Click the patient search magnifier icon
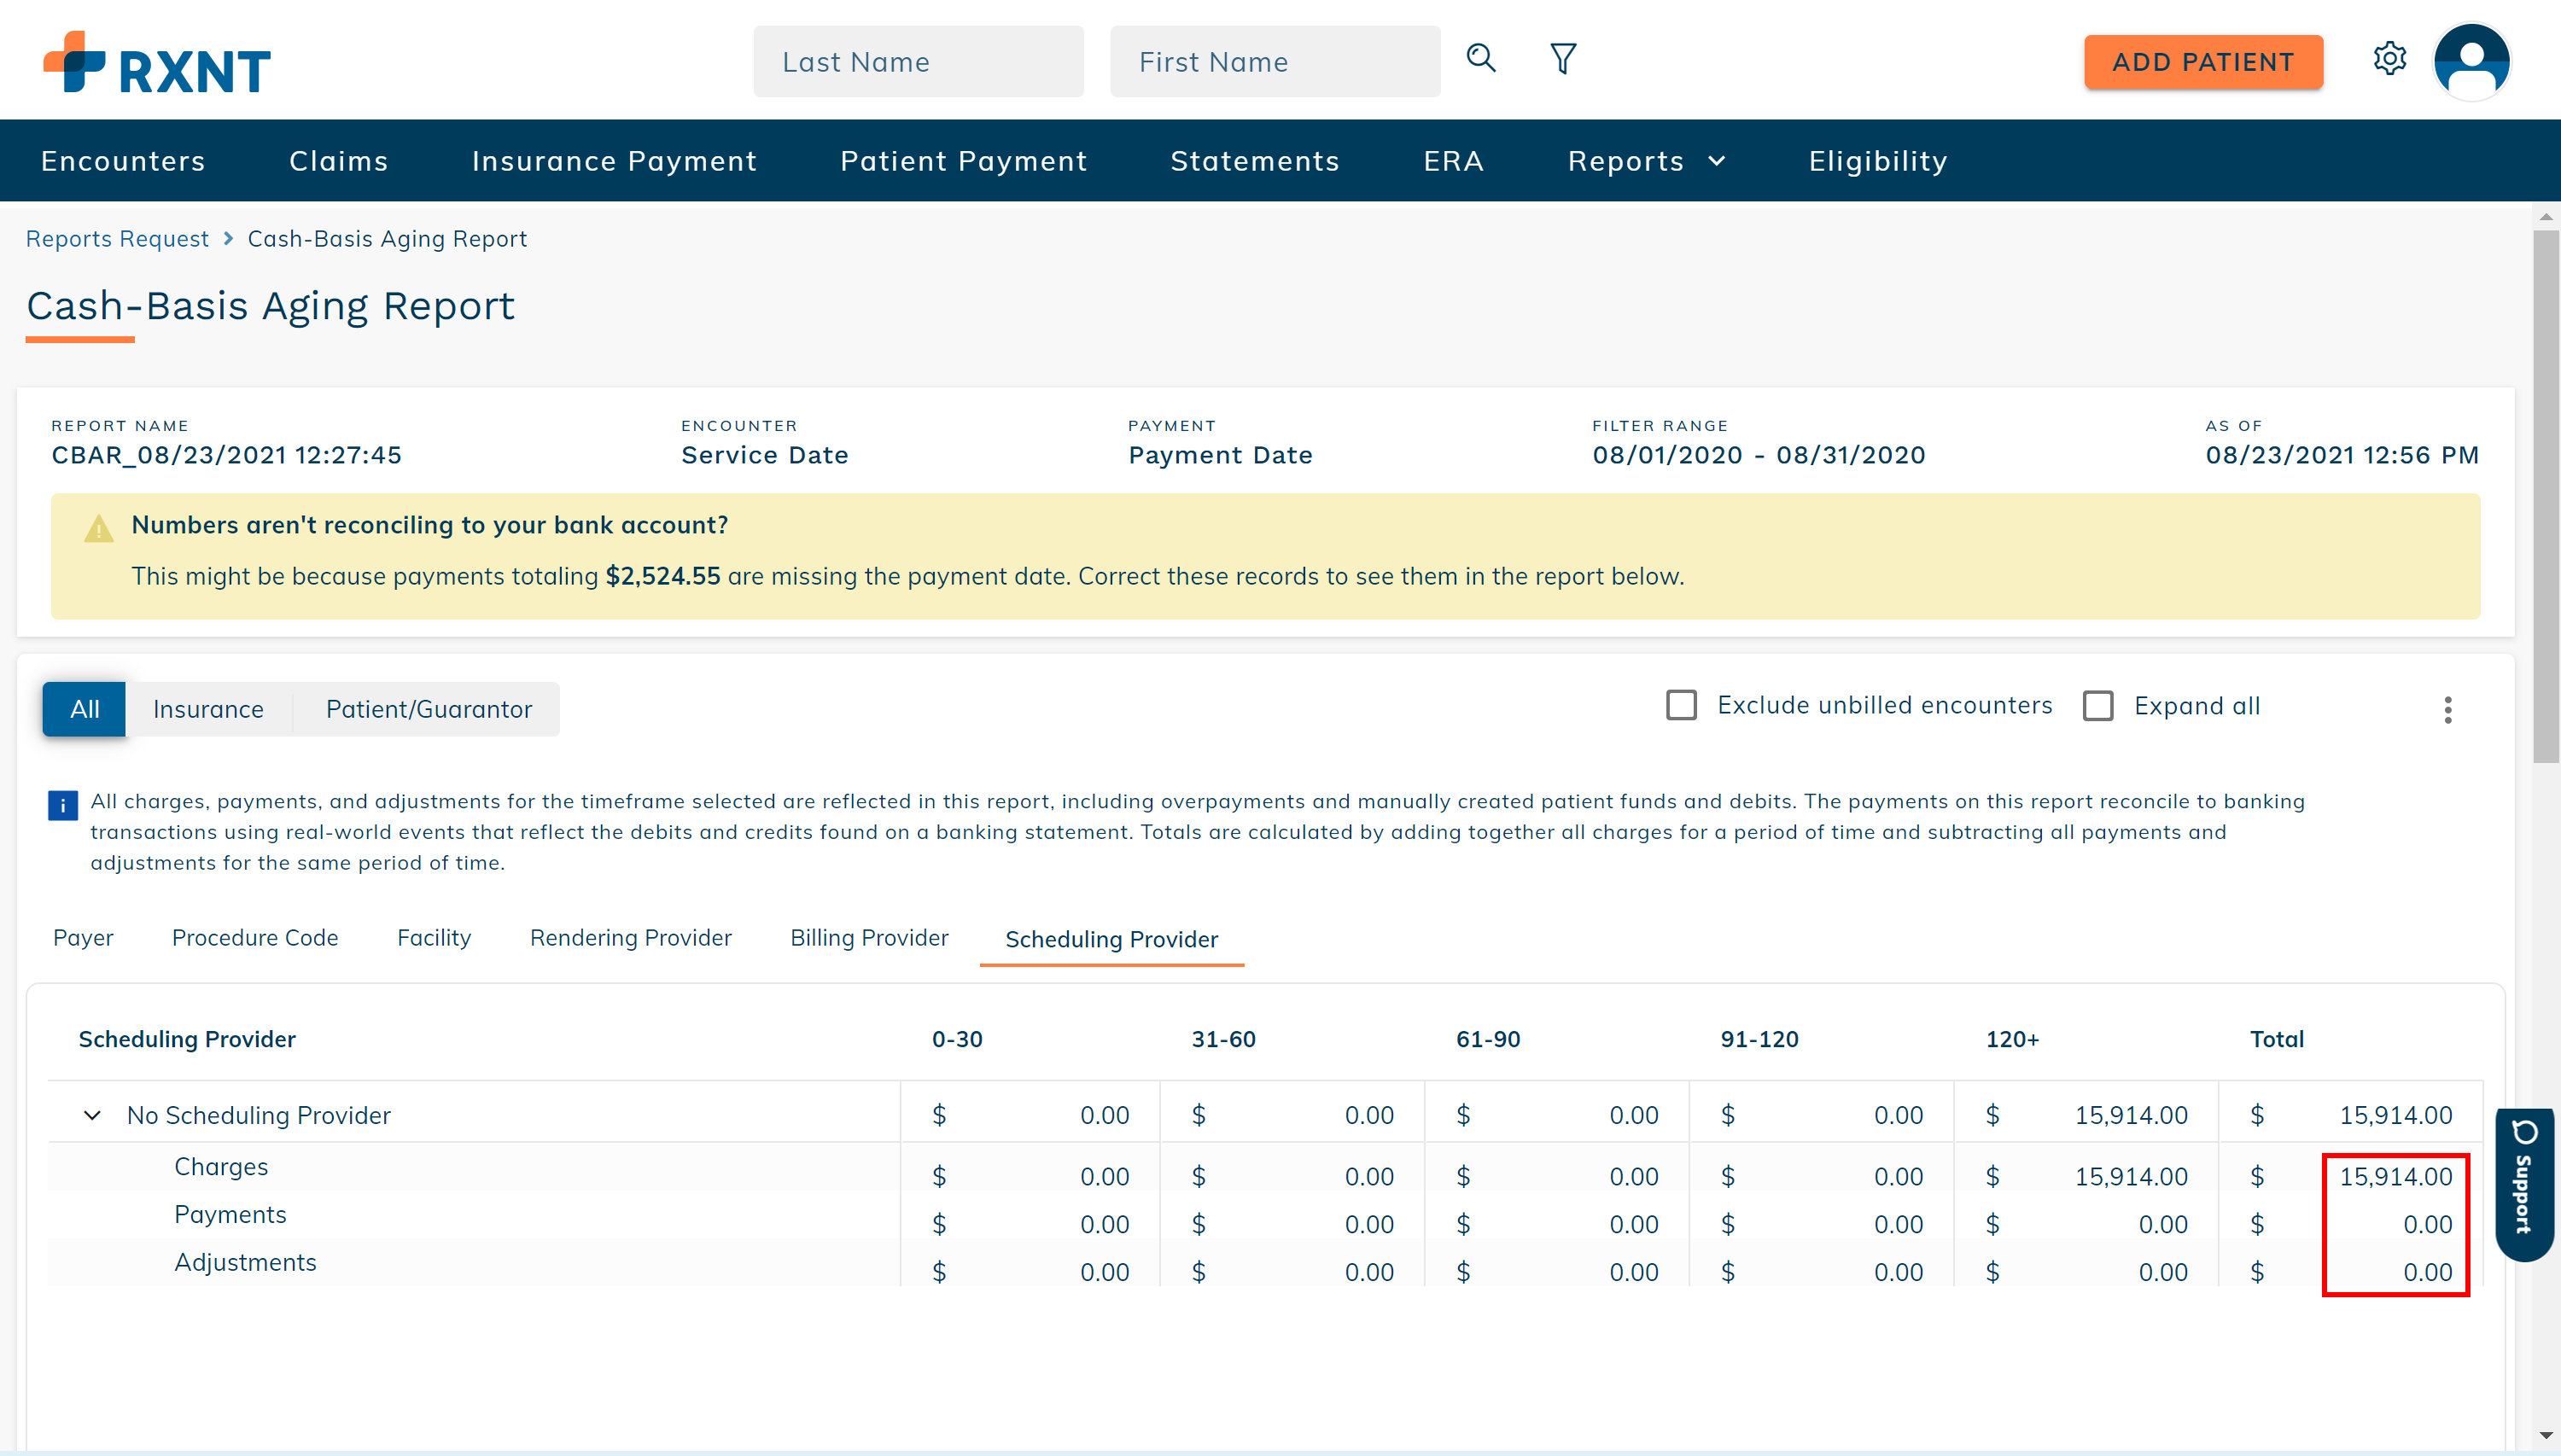2561x1456 pixels. [1481, 59]
